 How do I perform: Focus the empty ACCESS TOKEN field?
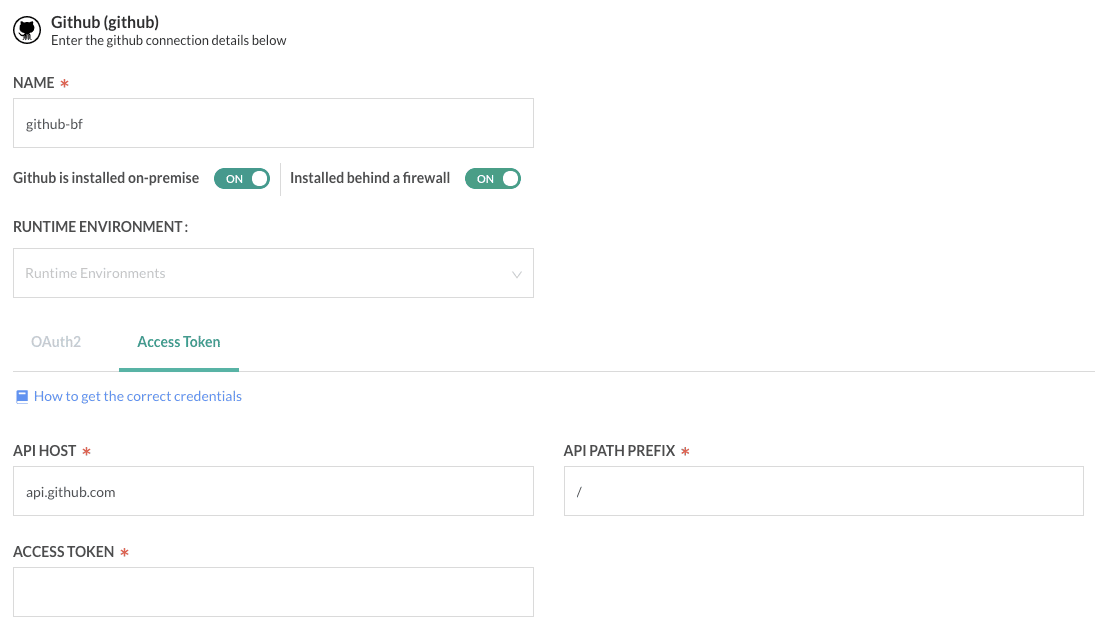point(273,592)
